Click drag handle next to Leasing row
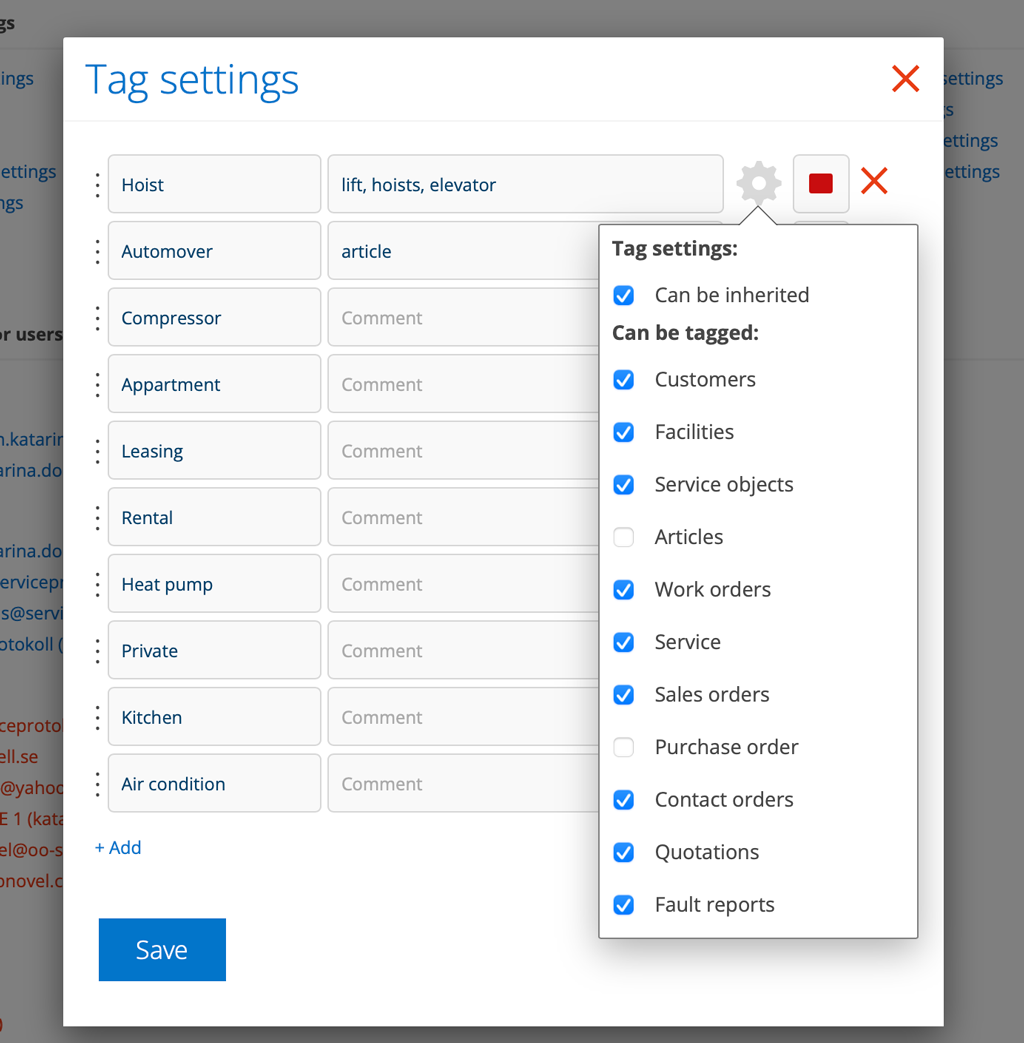Image resolution: width=1024 pixels, height=1043 pixels. (x=97, y=451)
